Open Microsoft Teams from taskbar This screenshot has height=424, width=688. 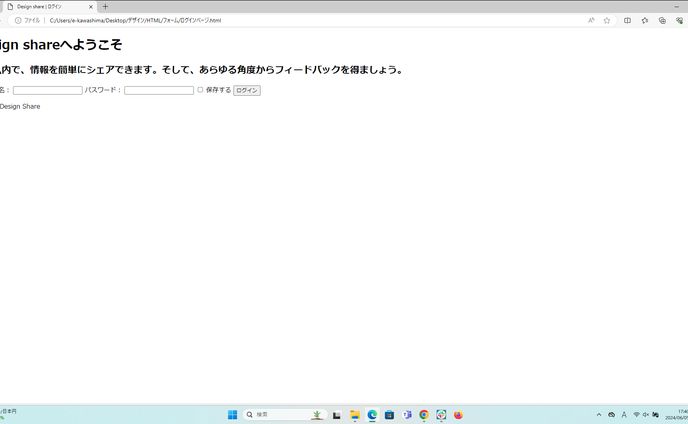[x=407, y=415]
